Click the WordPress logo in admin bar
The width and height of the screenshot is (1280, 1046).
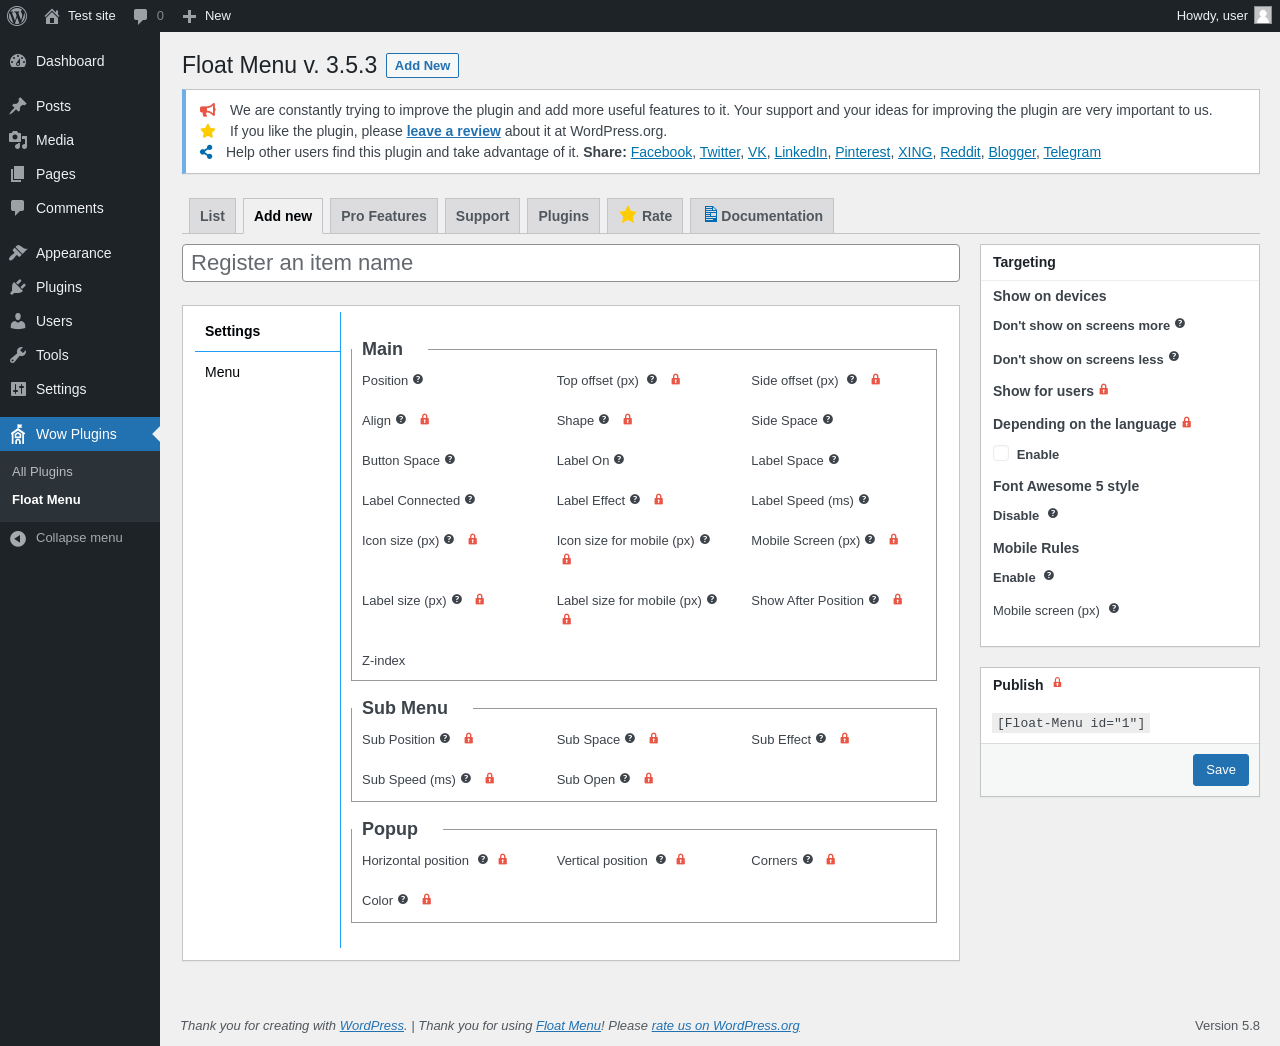[x=17, y=16]
